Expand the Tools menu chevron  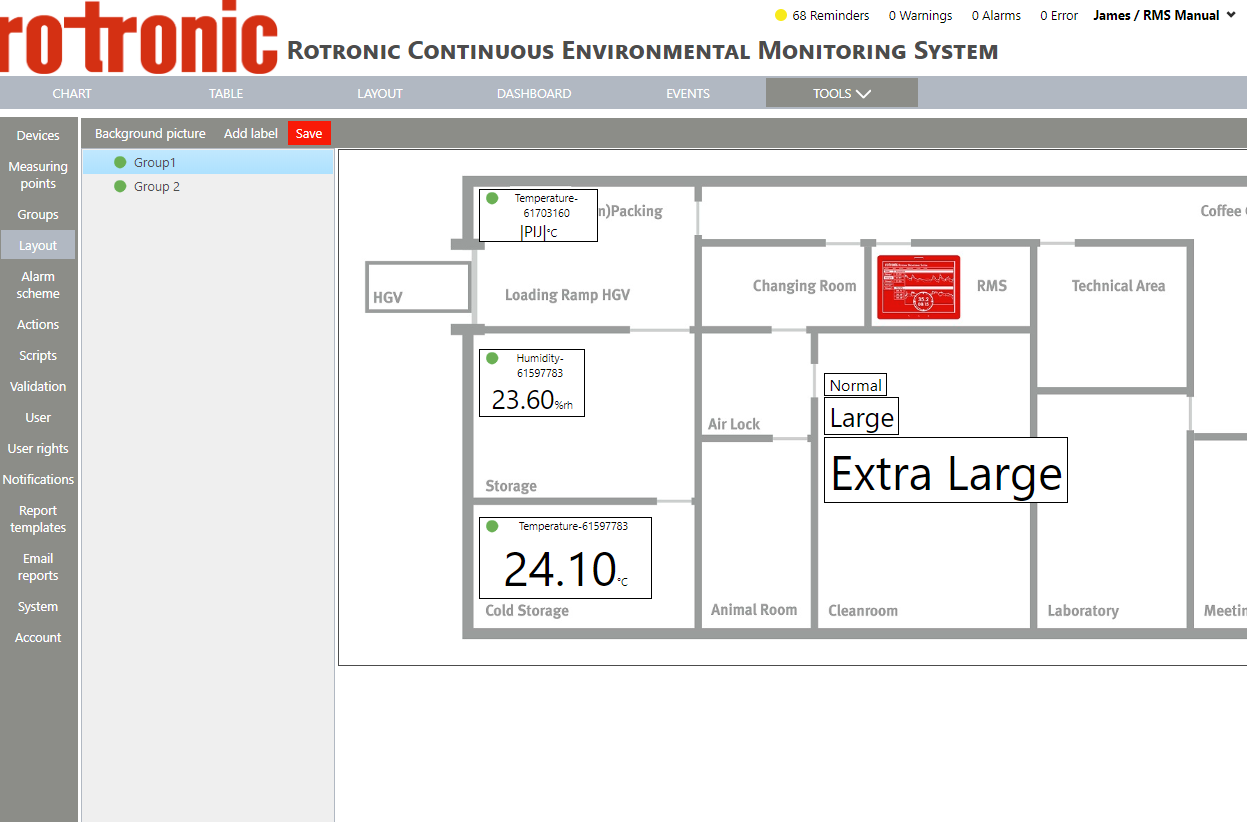(x=864, y=93)
